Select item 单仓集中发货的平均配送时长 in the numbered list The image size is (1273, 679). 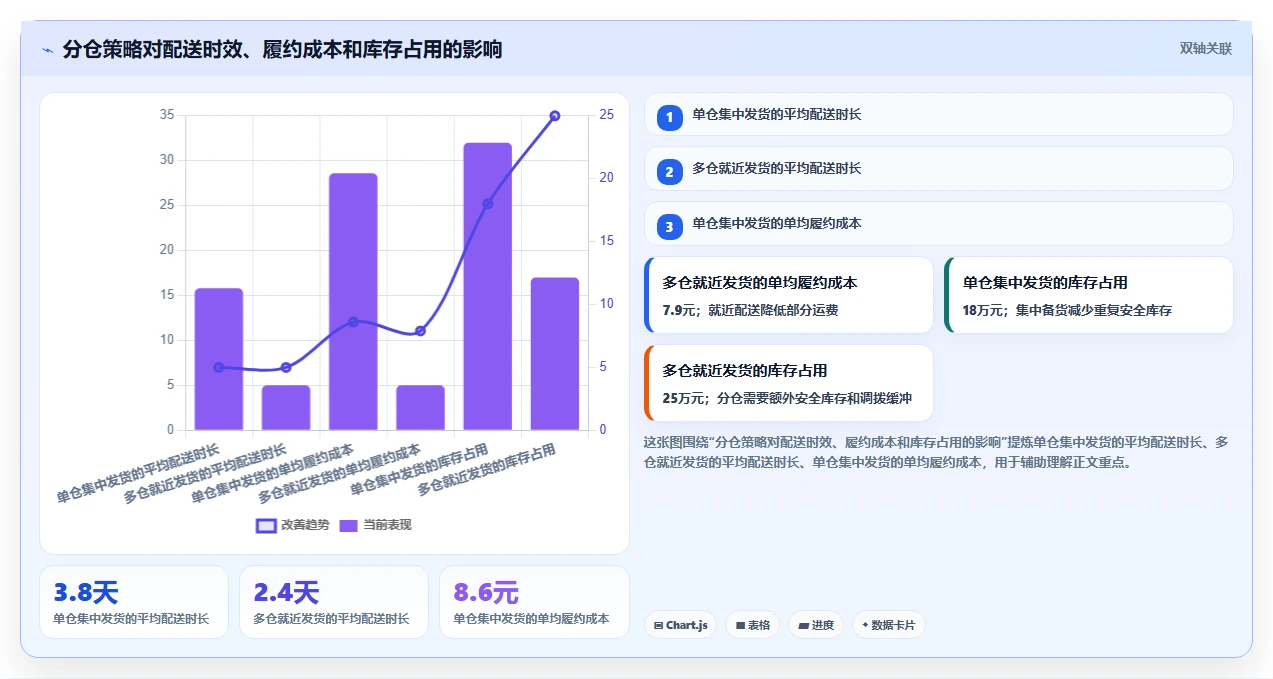point(939,114)
